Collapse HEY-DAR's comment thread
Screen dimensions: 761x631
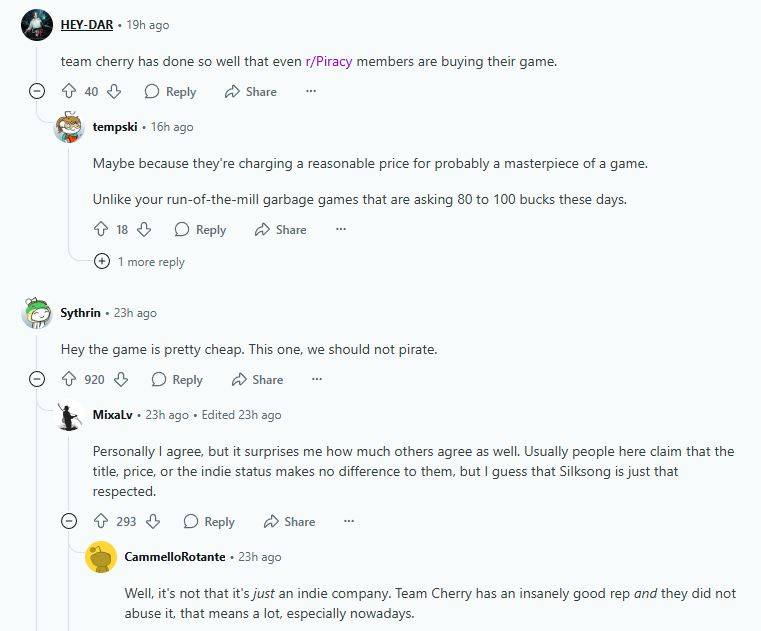[x=37, y=91]
